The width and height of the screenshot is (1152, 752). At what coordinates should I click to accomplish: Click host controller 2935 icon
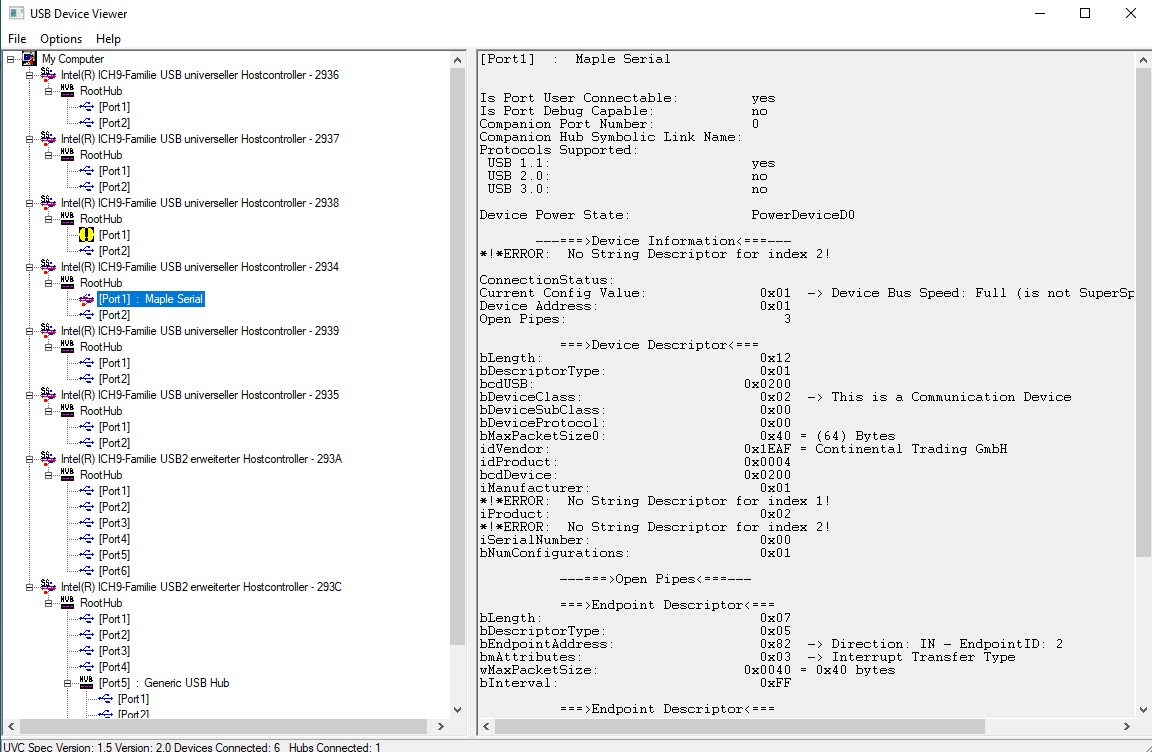[48, 394]
